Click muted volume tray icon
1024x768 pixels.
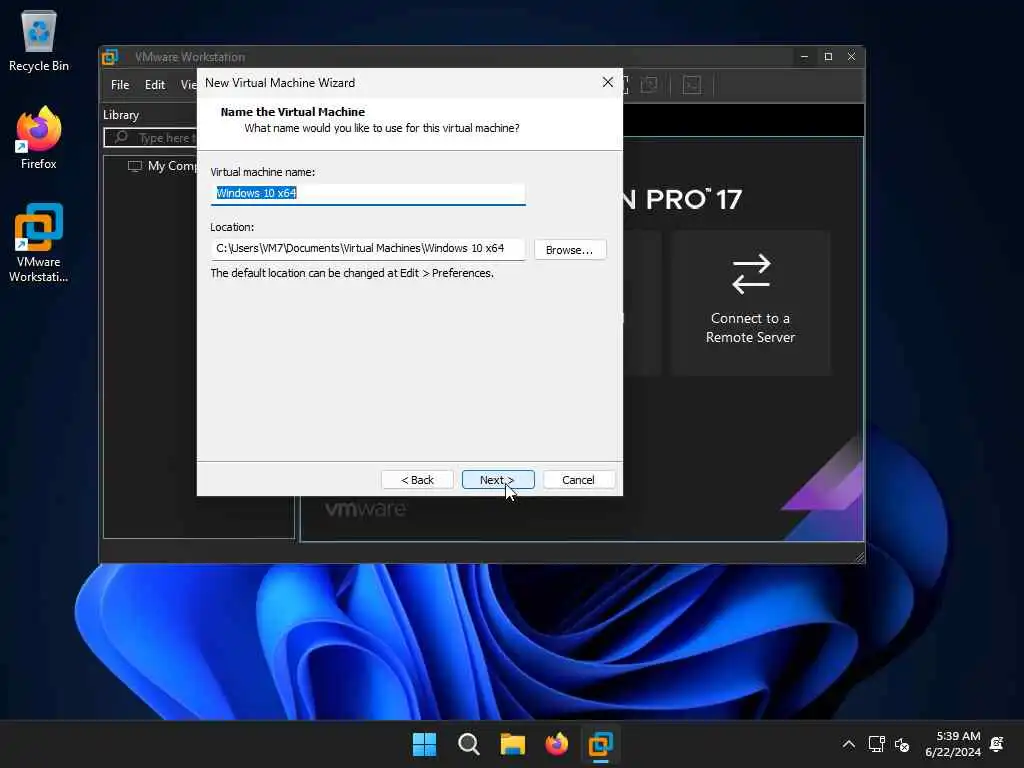902,744
